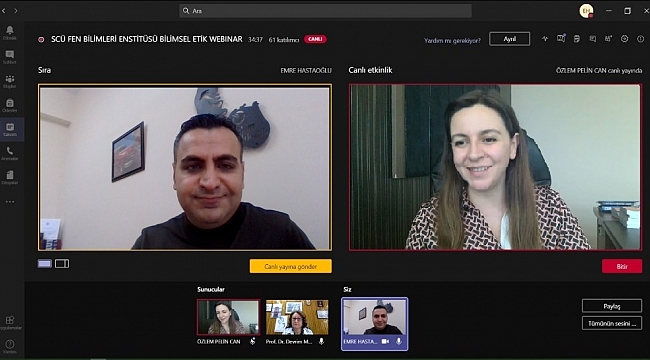
Task: Open the meeting notes icon
Action: pyautogui.click(x=577, y=39)
